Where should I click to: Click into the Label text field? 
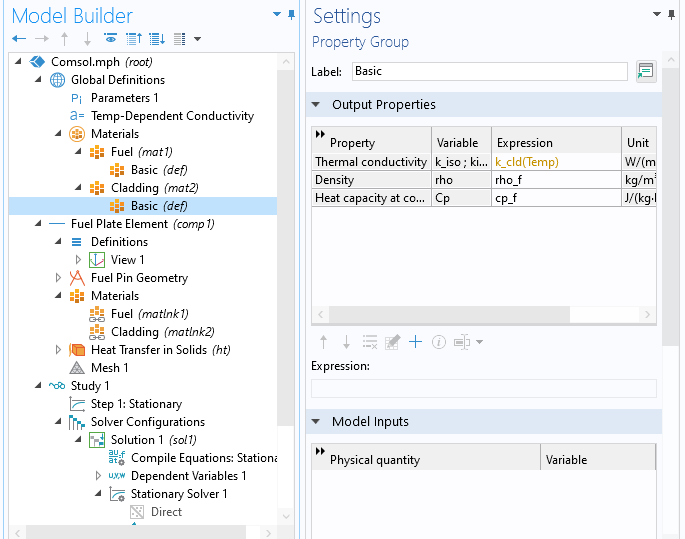click(489, 71)
